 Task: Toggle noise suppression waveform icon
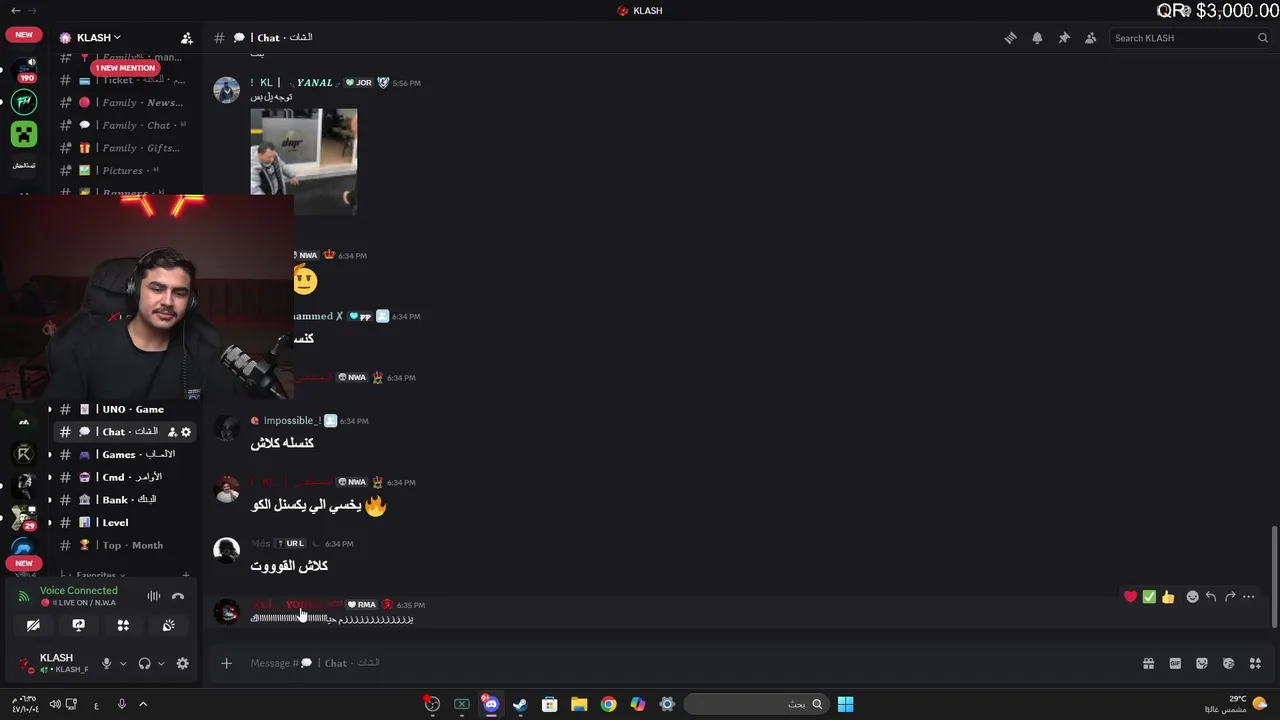tap(153, 596)
